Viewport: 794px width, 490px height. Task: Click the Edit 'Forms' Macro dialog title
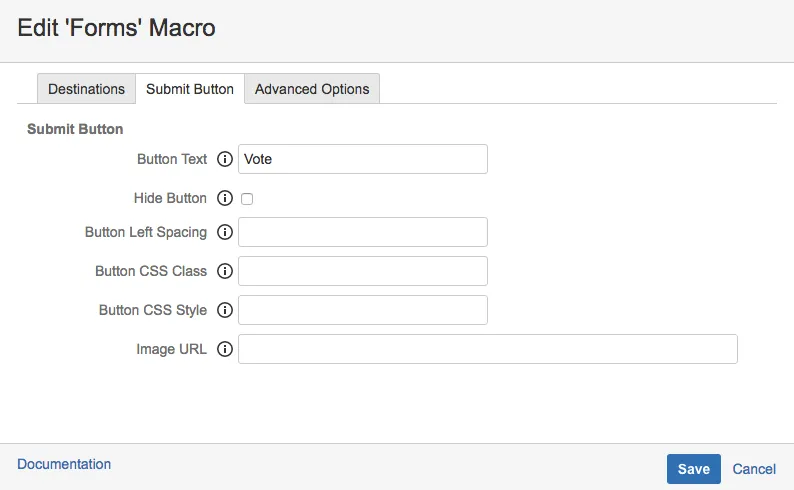116,28
